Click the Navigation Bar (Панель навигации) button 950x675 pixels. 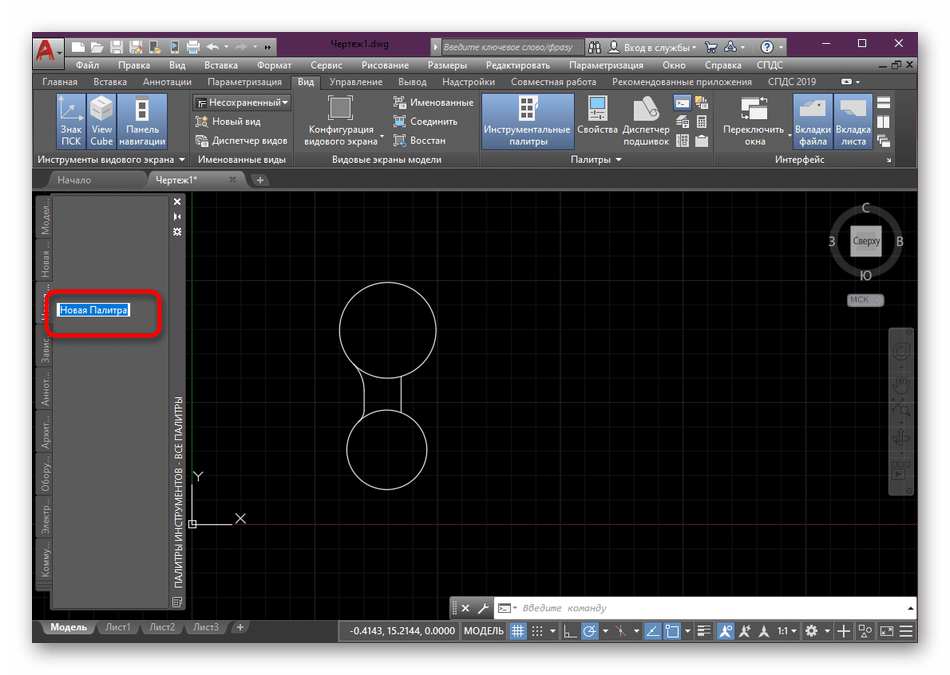pos(142,120)
